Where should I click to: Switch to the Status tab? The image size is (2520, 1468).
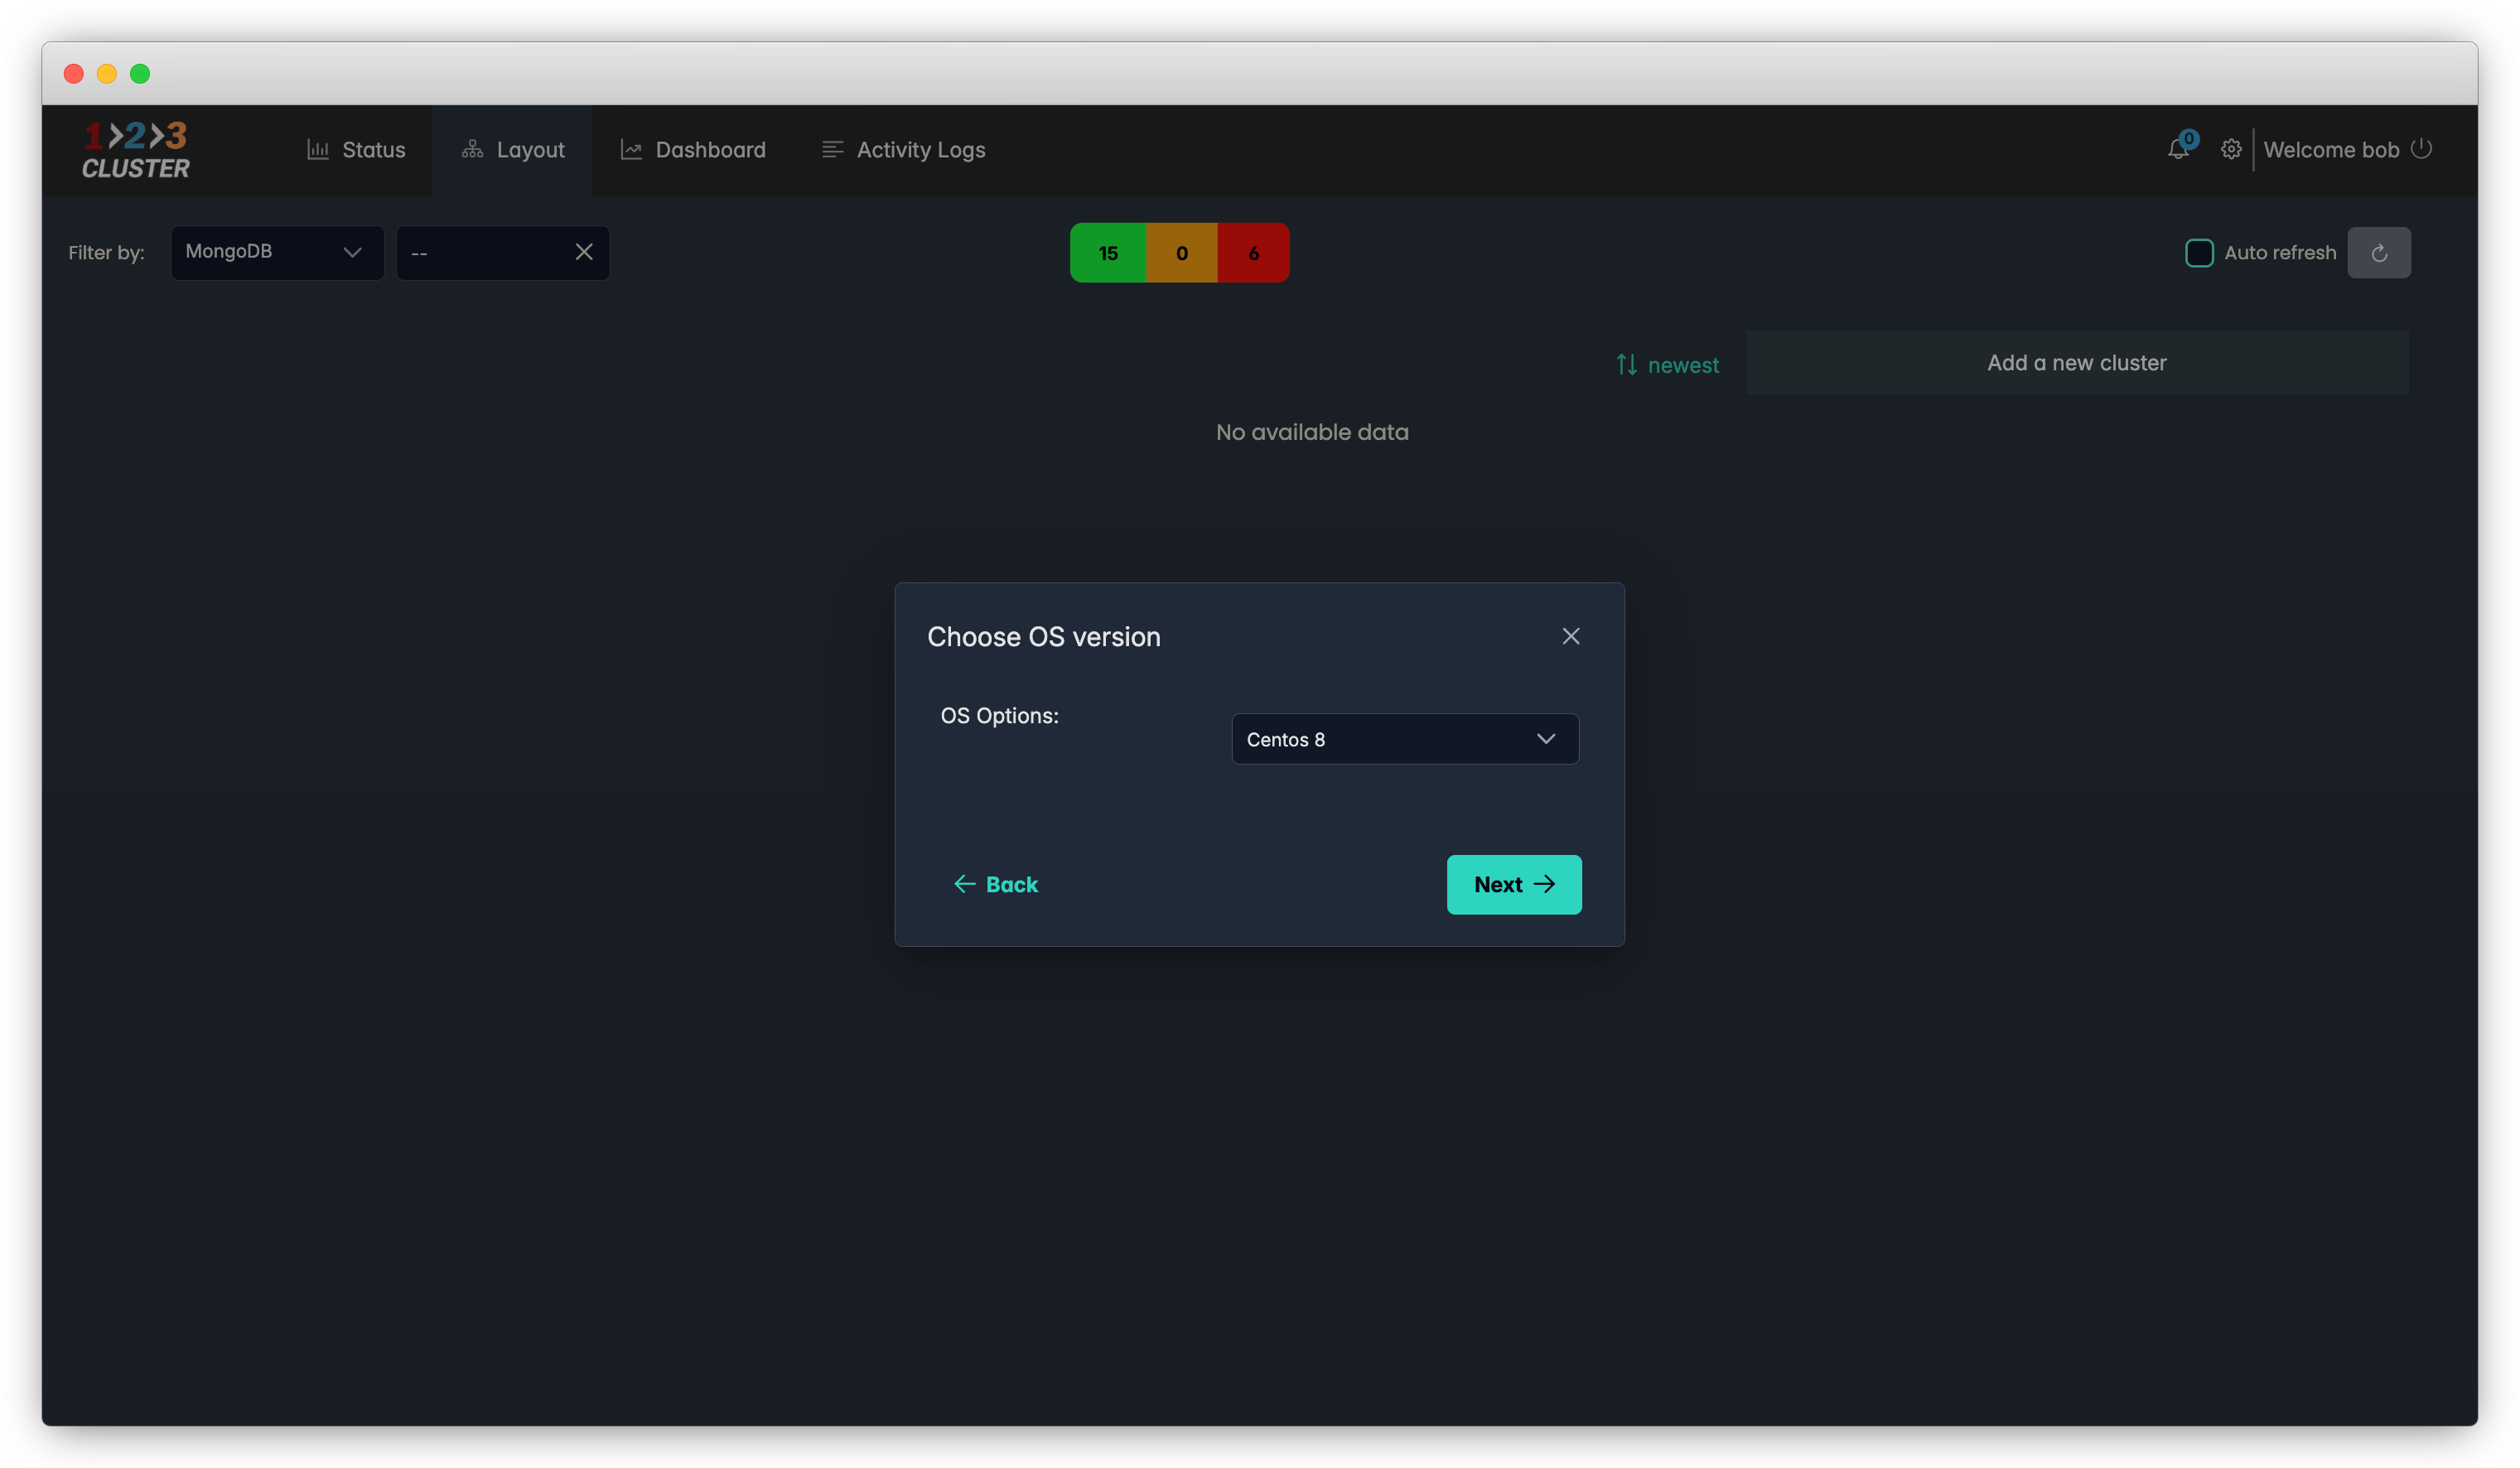click(356, 150)
